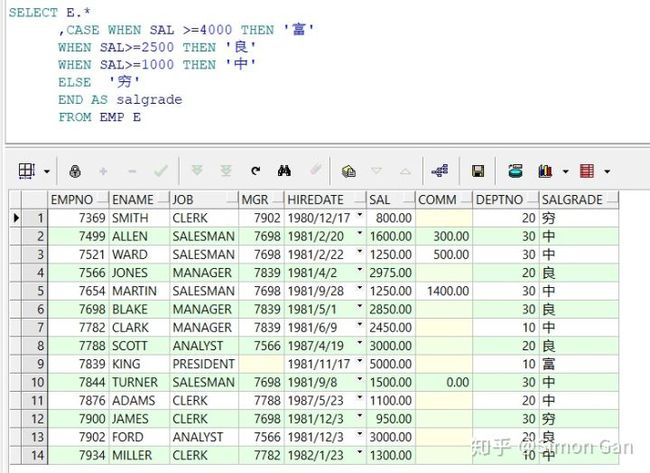Open the dropdown arrow beside red table icon
The image size is (650, 473).
[607, 171]
